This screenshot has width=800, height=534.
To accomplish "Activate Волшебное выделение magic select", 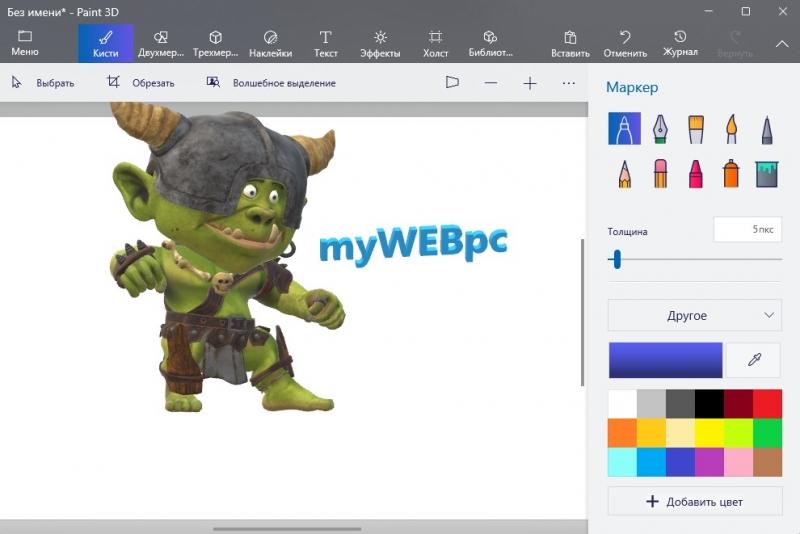I will [271, 83].
